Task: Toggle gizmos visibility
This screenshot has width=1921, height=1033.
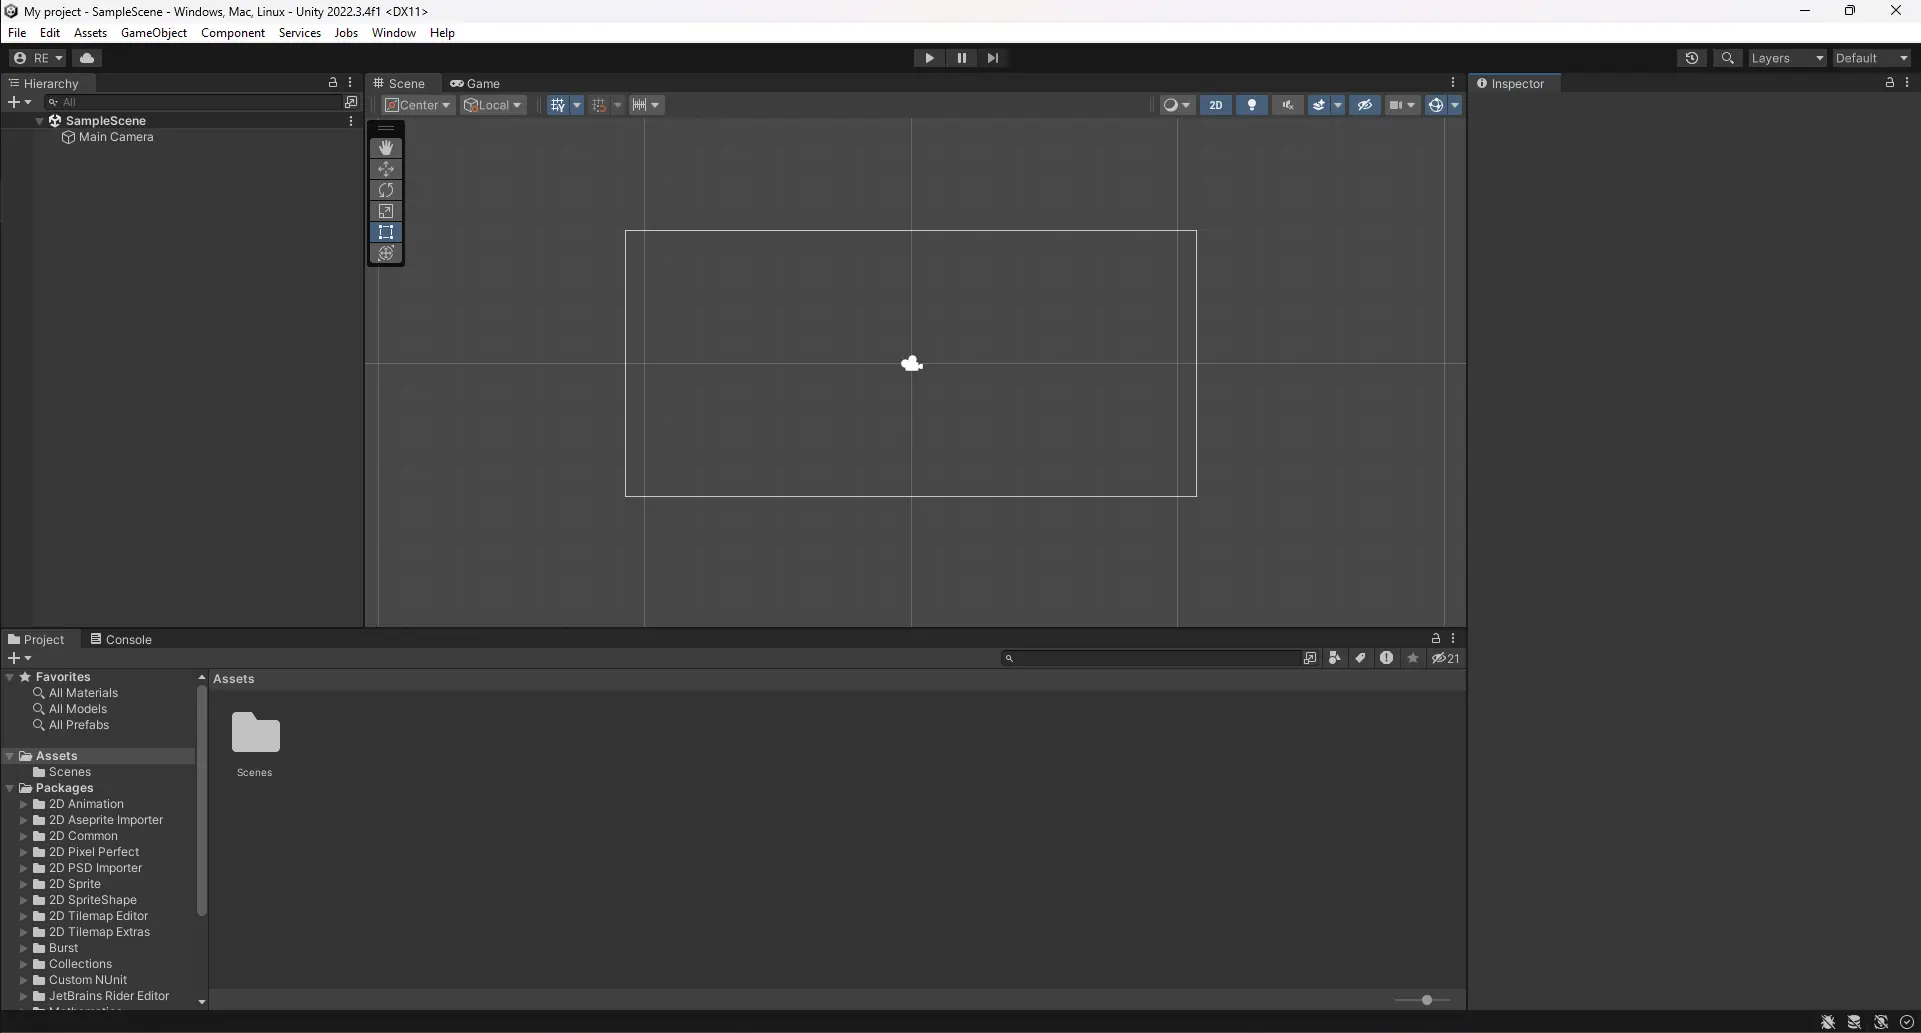Action: 1435,105
